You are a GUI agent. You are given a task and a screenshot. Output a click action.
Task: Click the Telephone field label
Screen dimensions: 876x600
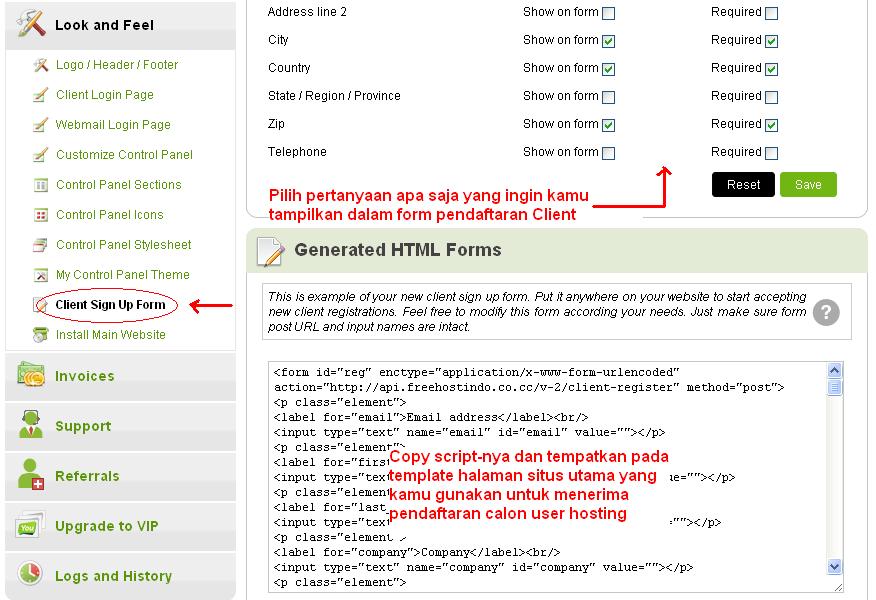297,152
